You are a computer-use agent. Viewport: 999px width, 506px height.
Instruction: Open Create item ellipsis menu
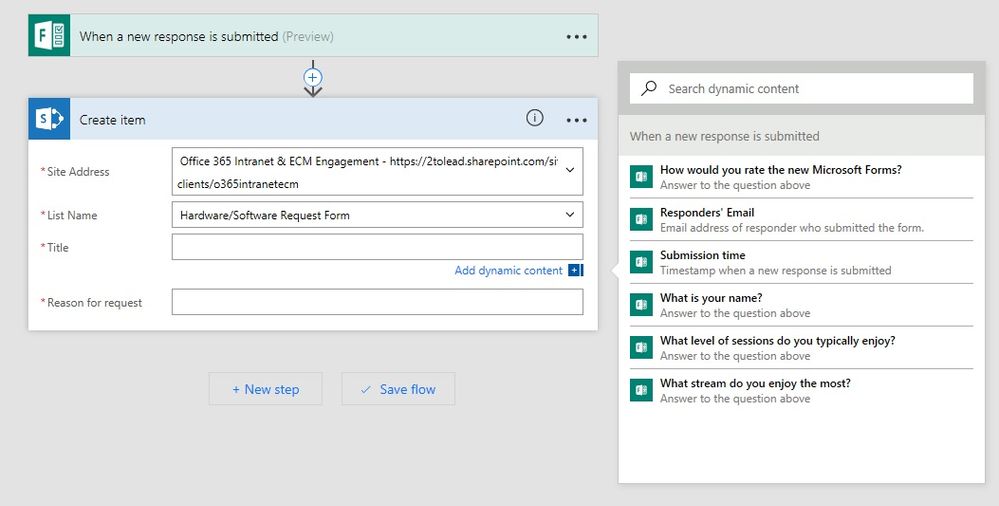(x=577, y=120)
